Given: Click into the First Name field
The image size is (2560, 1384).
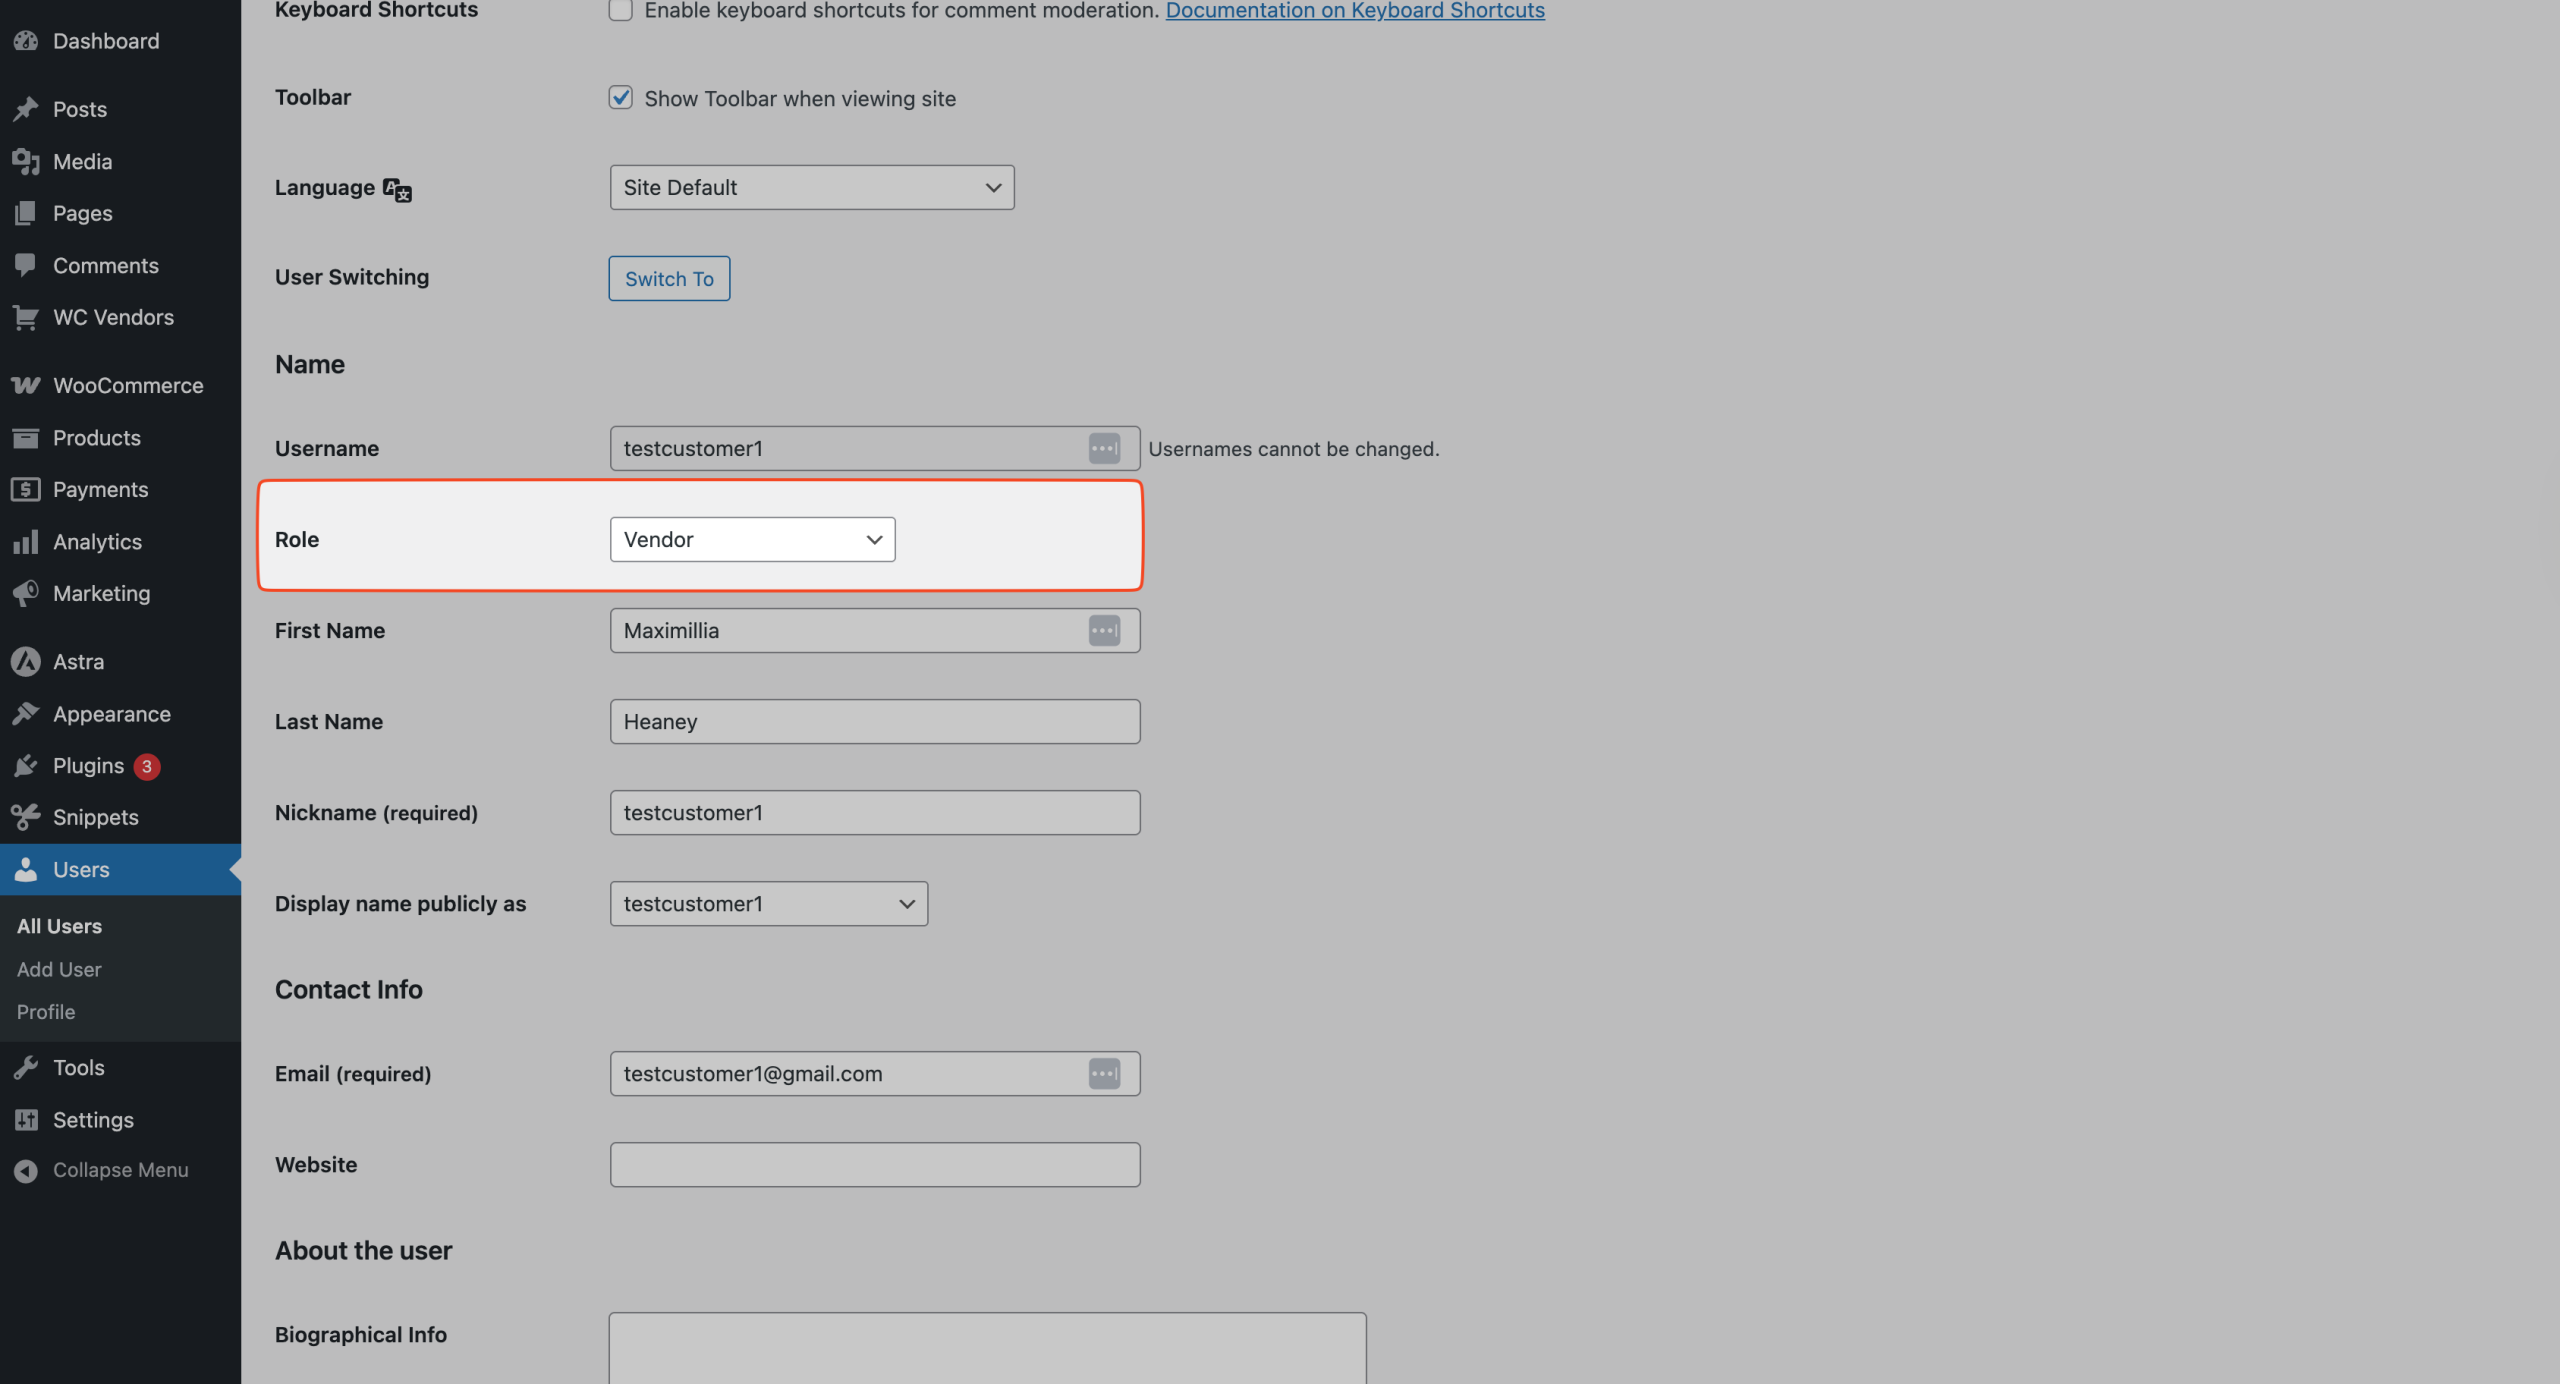Looking at the screenshot, I should pyautogui.click(x=875, y=630).
